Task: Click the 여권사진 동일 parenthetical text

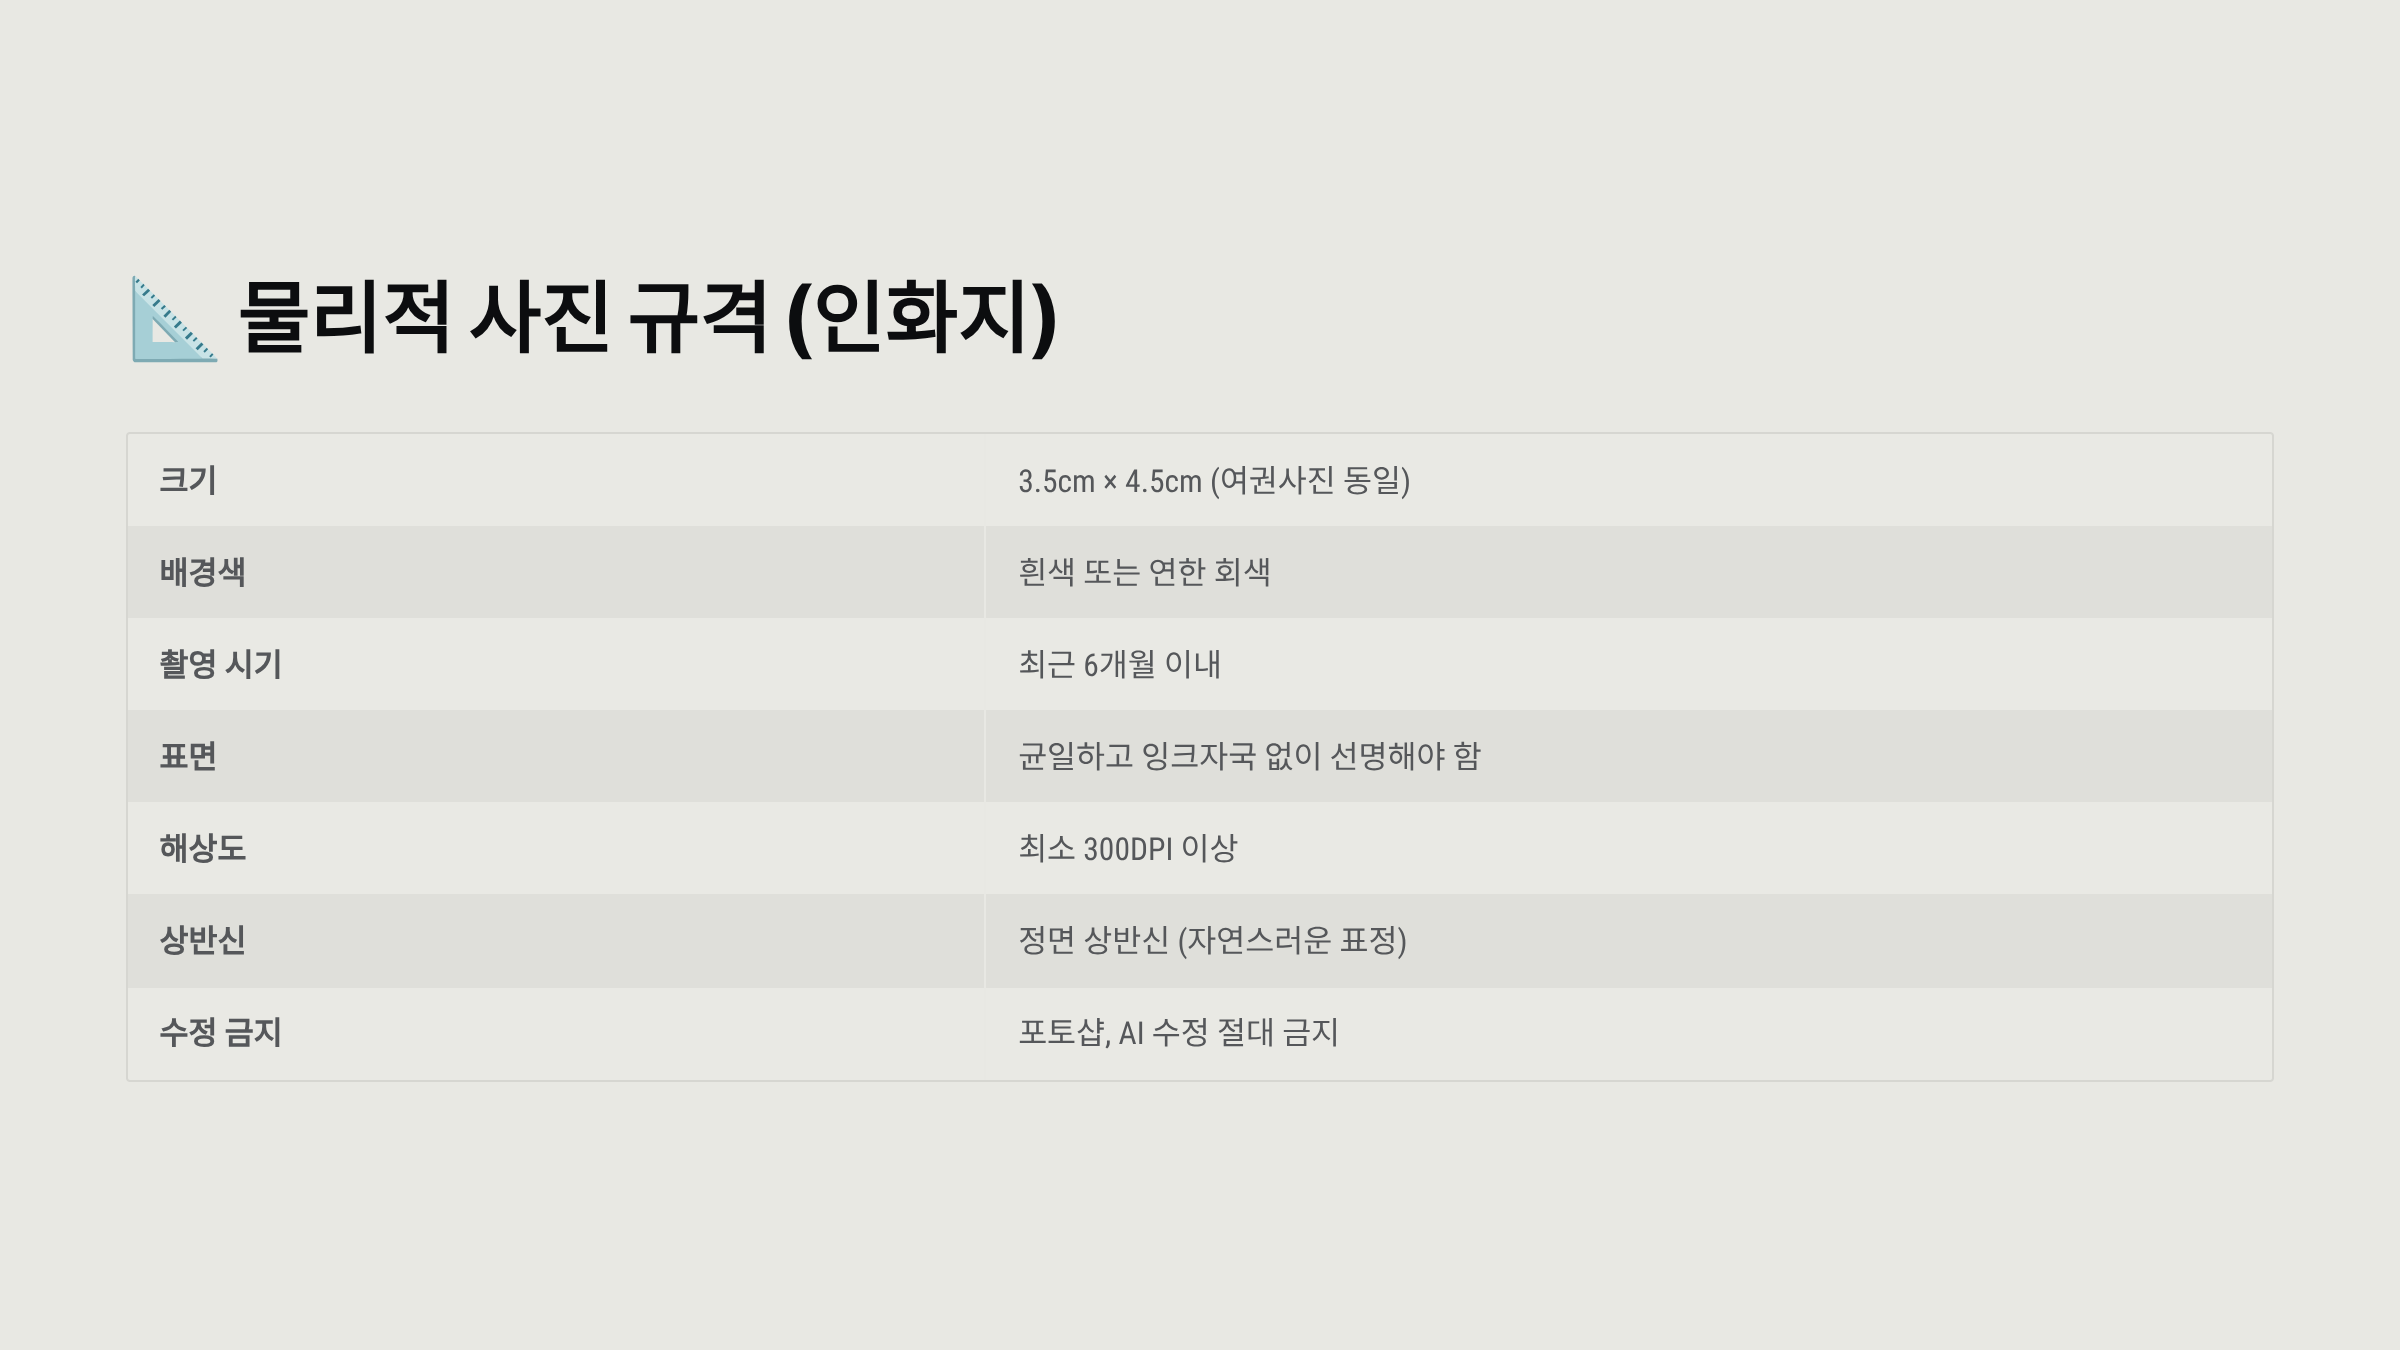Action: coord(1310,481)
